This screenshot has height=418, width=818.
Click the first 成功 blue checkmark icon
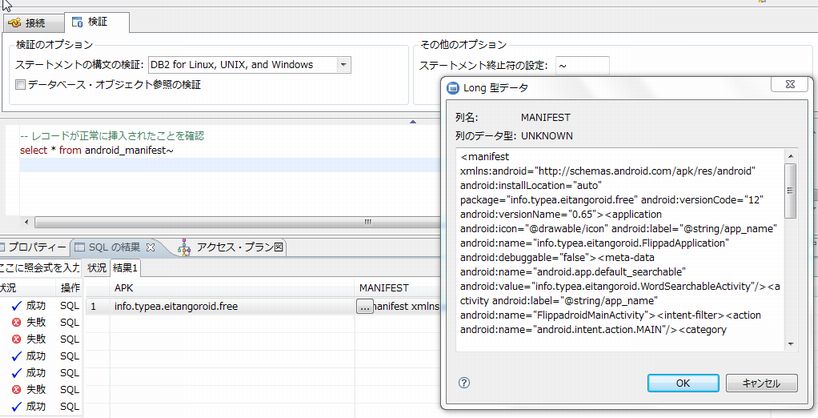(x=15, y=306)
